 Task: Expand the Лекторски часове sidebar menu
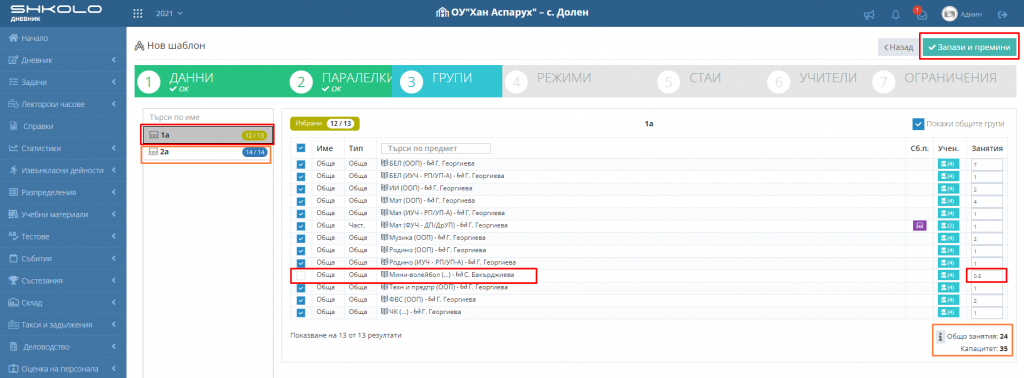[x=63, y=104]
